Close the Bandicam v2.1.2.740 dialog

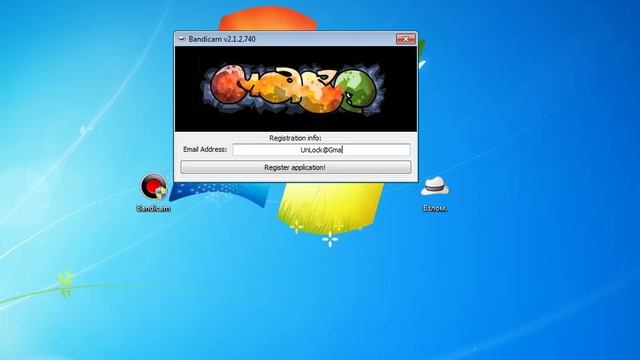[x=406, y=39]
